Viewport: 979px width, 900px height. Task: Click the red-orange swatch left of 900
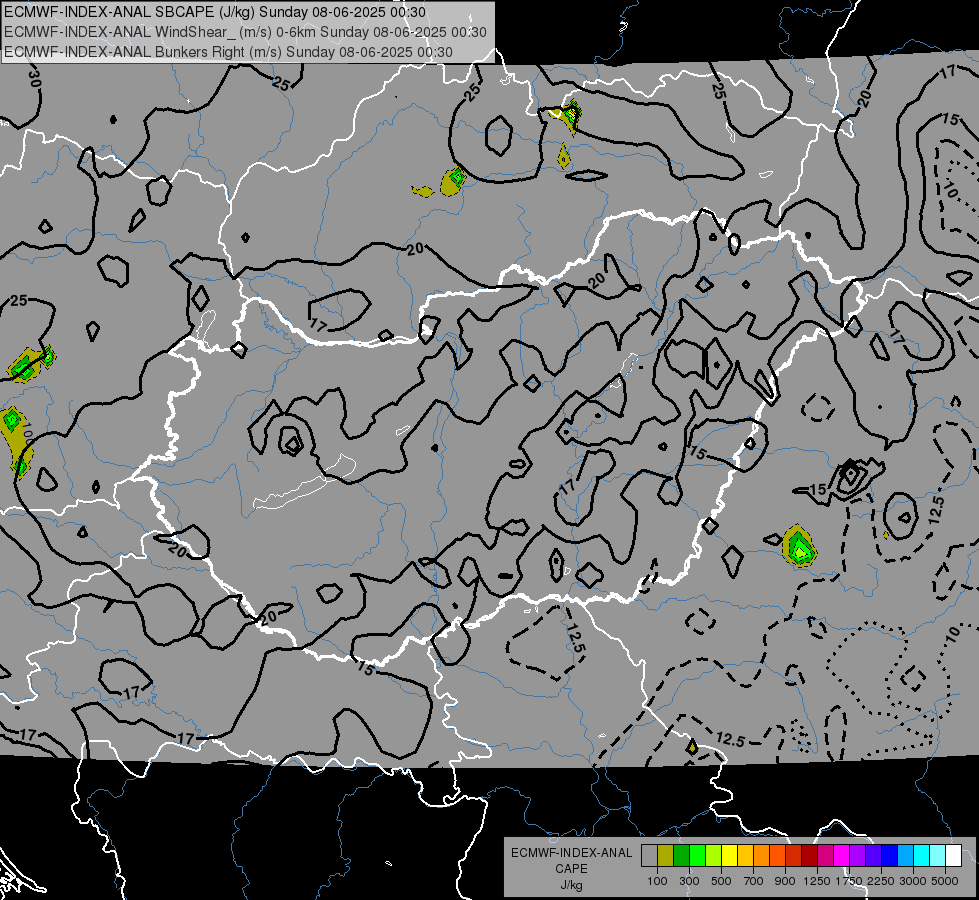[x=777, y=856]
